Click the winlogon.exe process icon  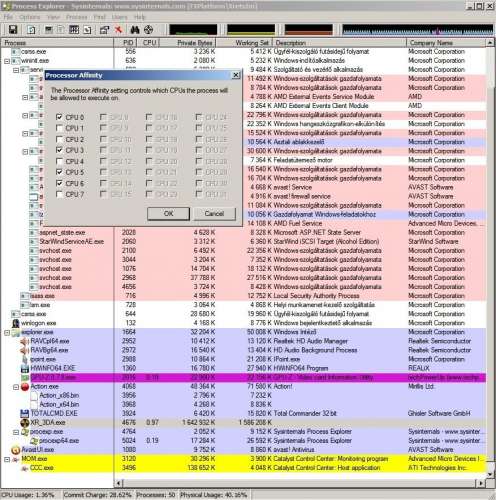tap(16, 323)
